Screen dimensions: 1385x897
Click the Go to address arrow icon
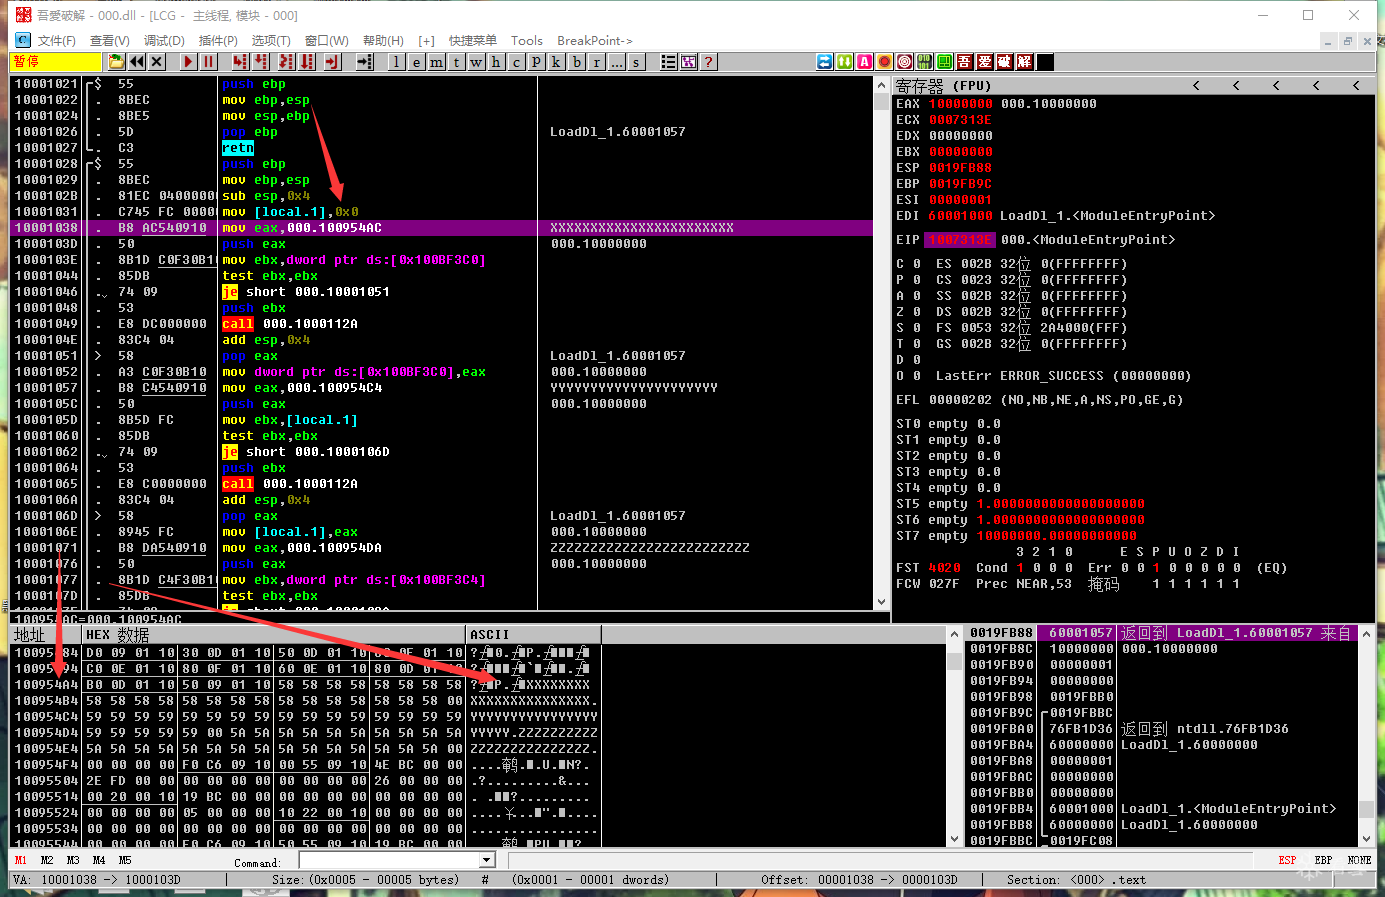pyautogui.click(x=365, y=62)
